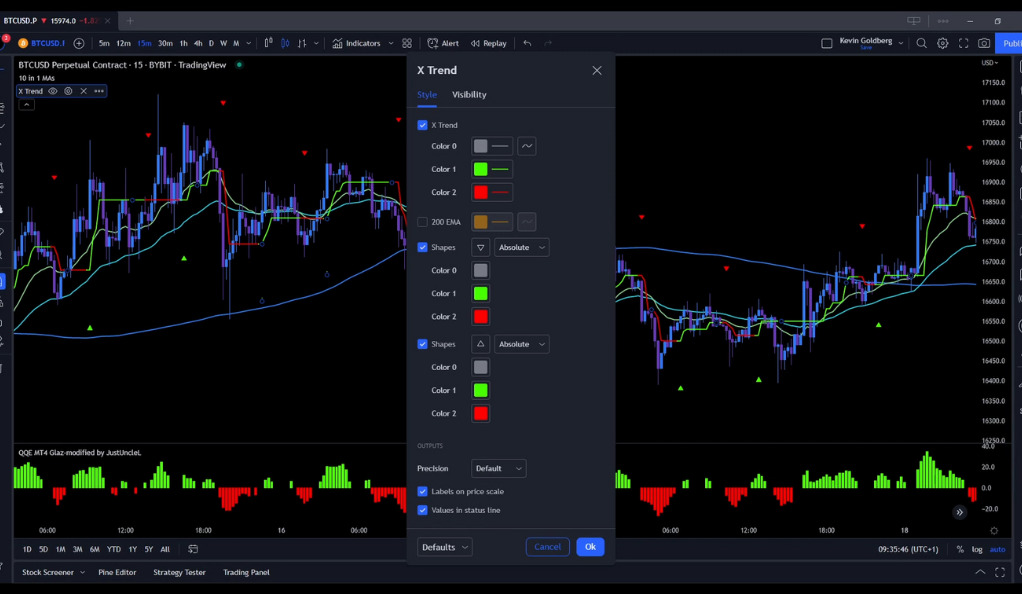Switch to 4h timeframe
This screenshot has width=1022, height=594.
[x=198, y=44]
